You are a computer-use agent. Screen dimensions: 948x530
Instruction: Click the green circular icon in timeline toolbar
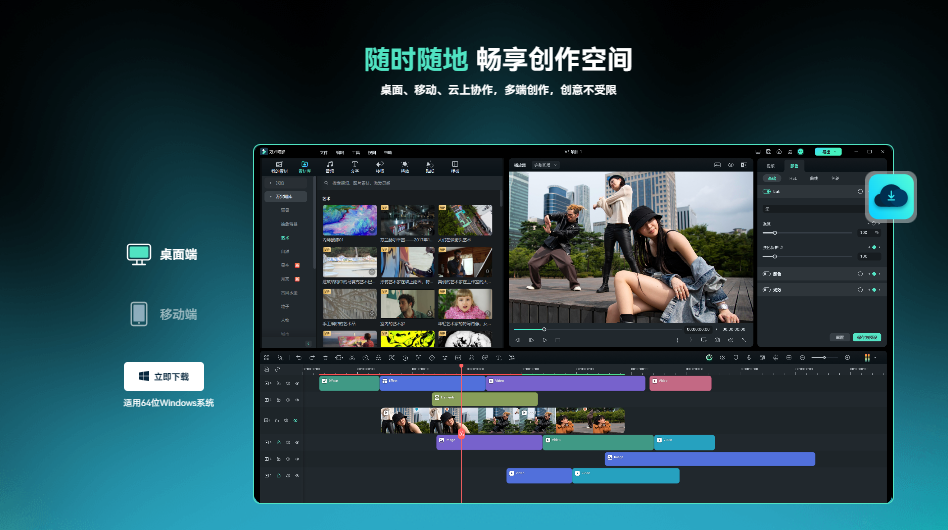tap(709, 358)
